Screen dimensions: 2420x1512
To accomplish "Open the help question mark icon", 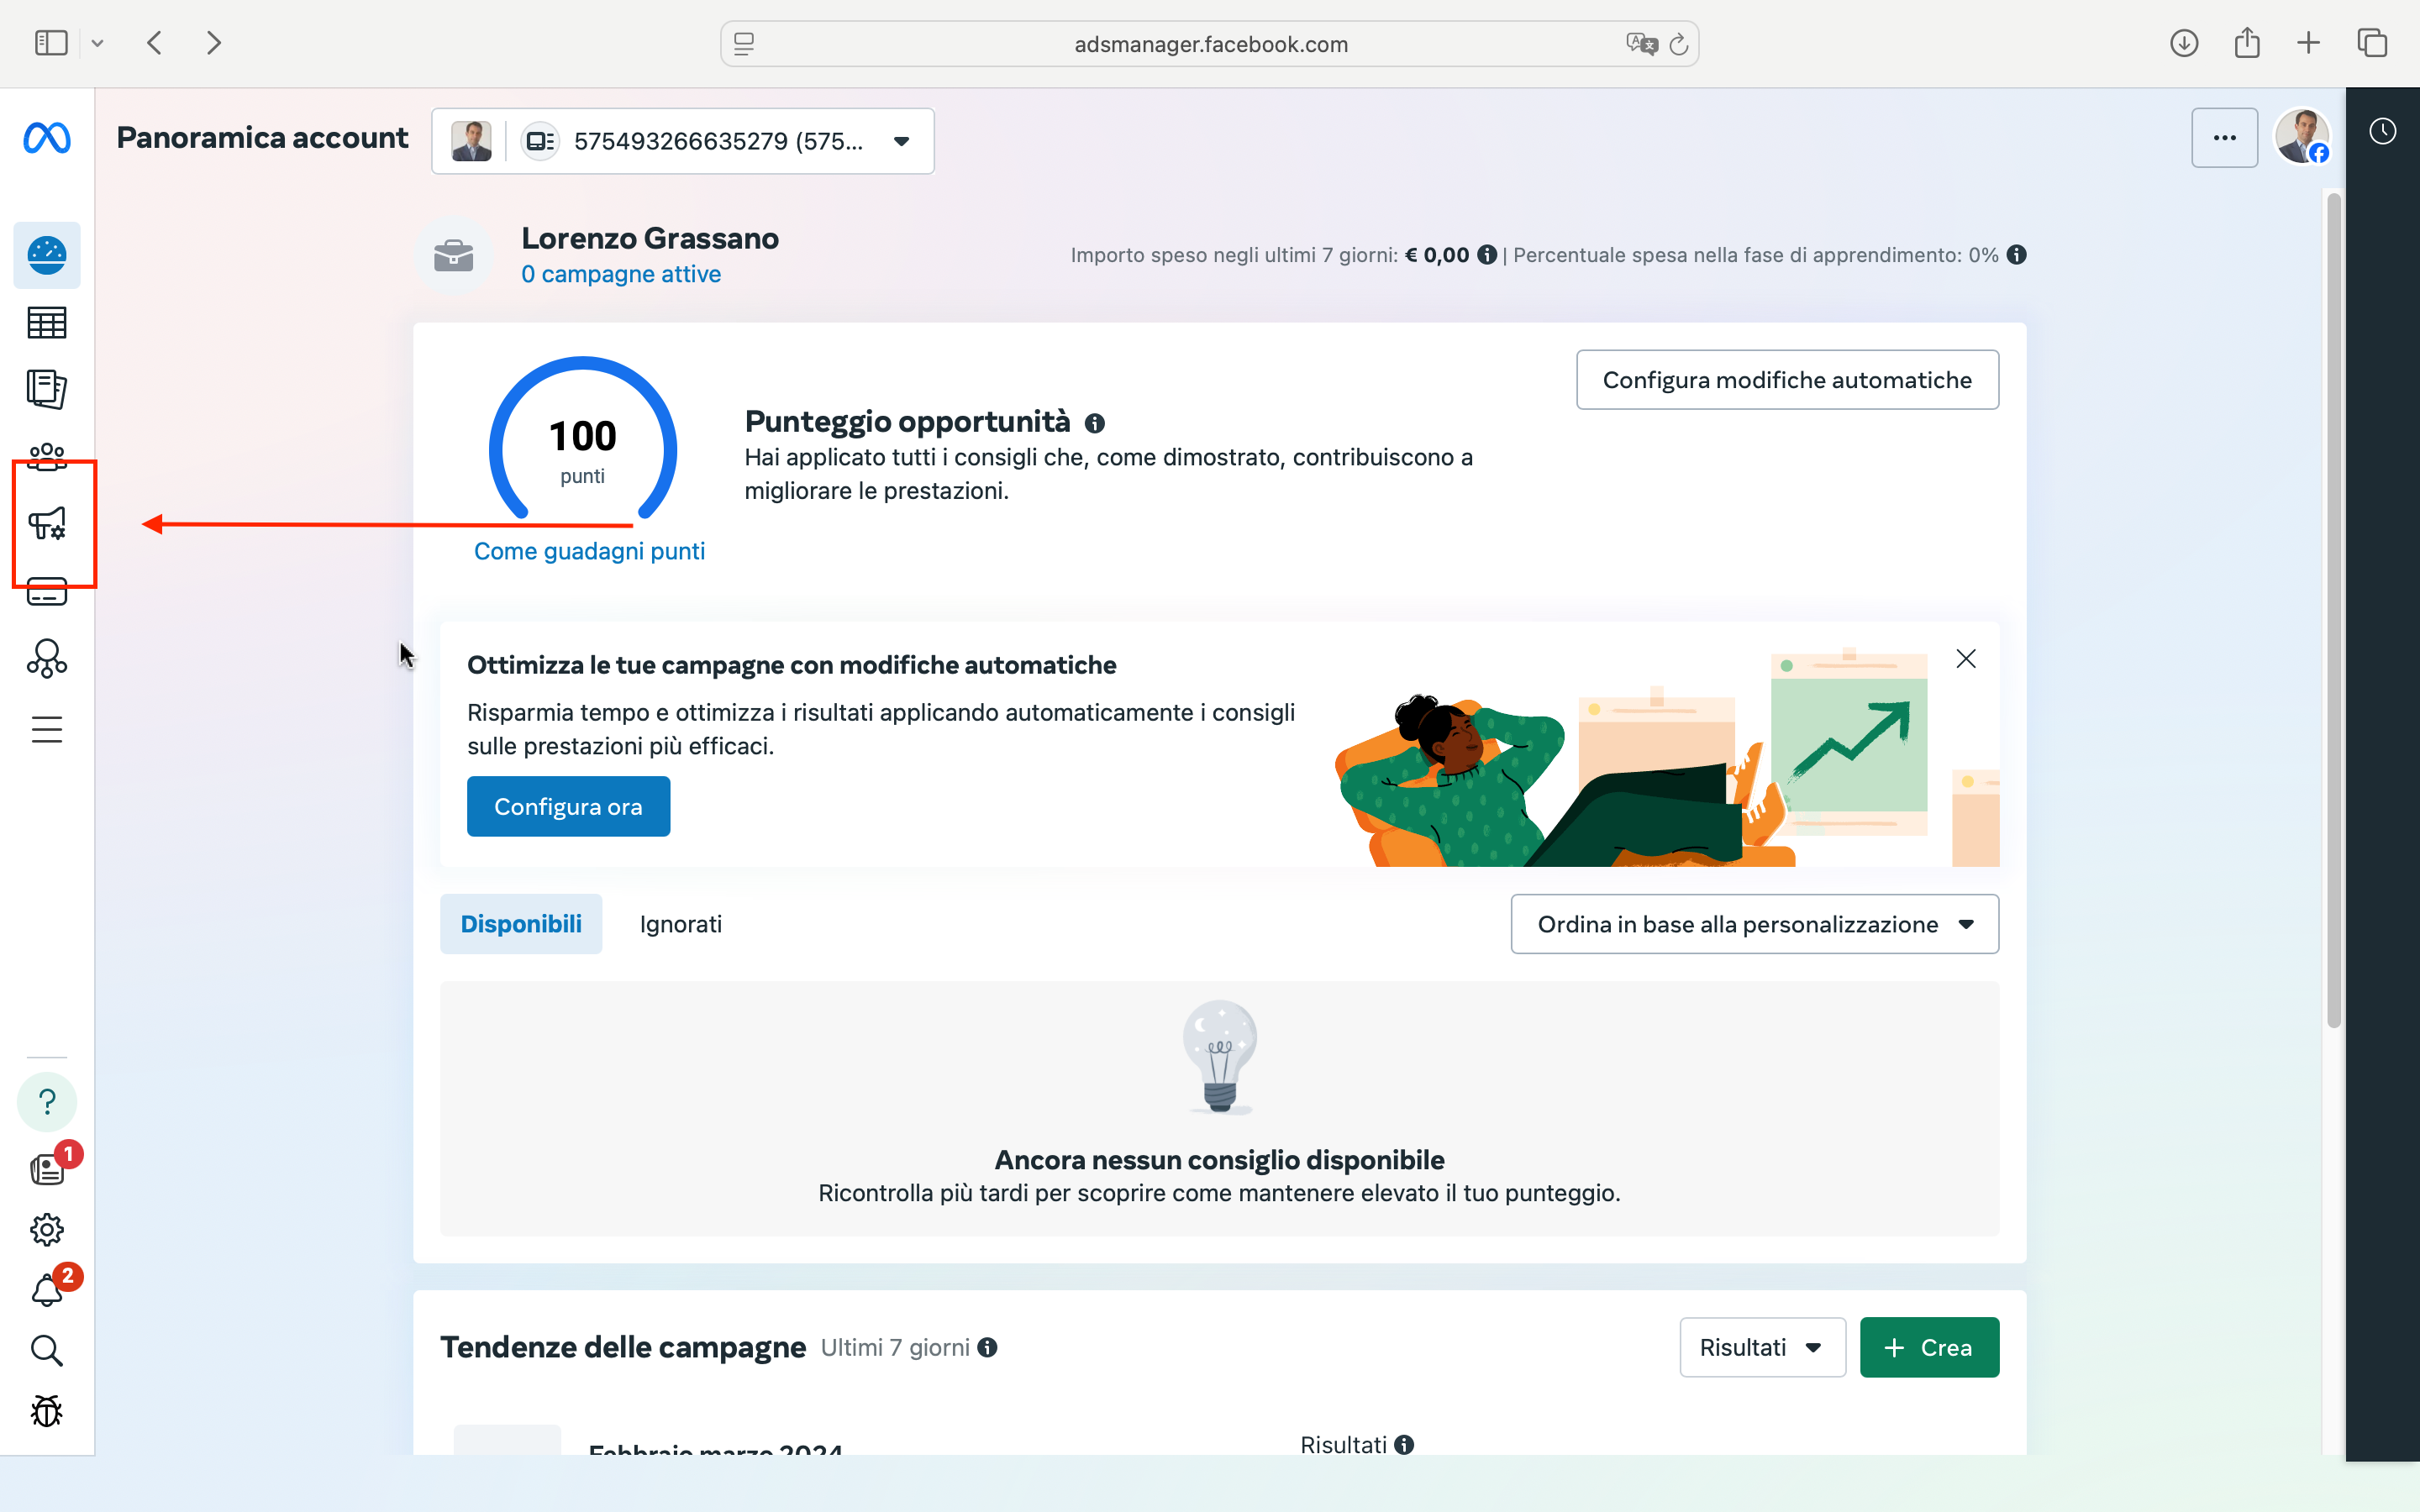I will coord(47,1102).
